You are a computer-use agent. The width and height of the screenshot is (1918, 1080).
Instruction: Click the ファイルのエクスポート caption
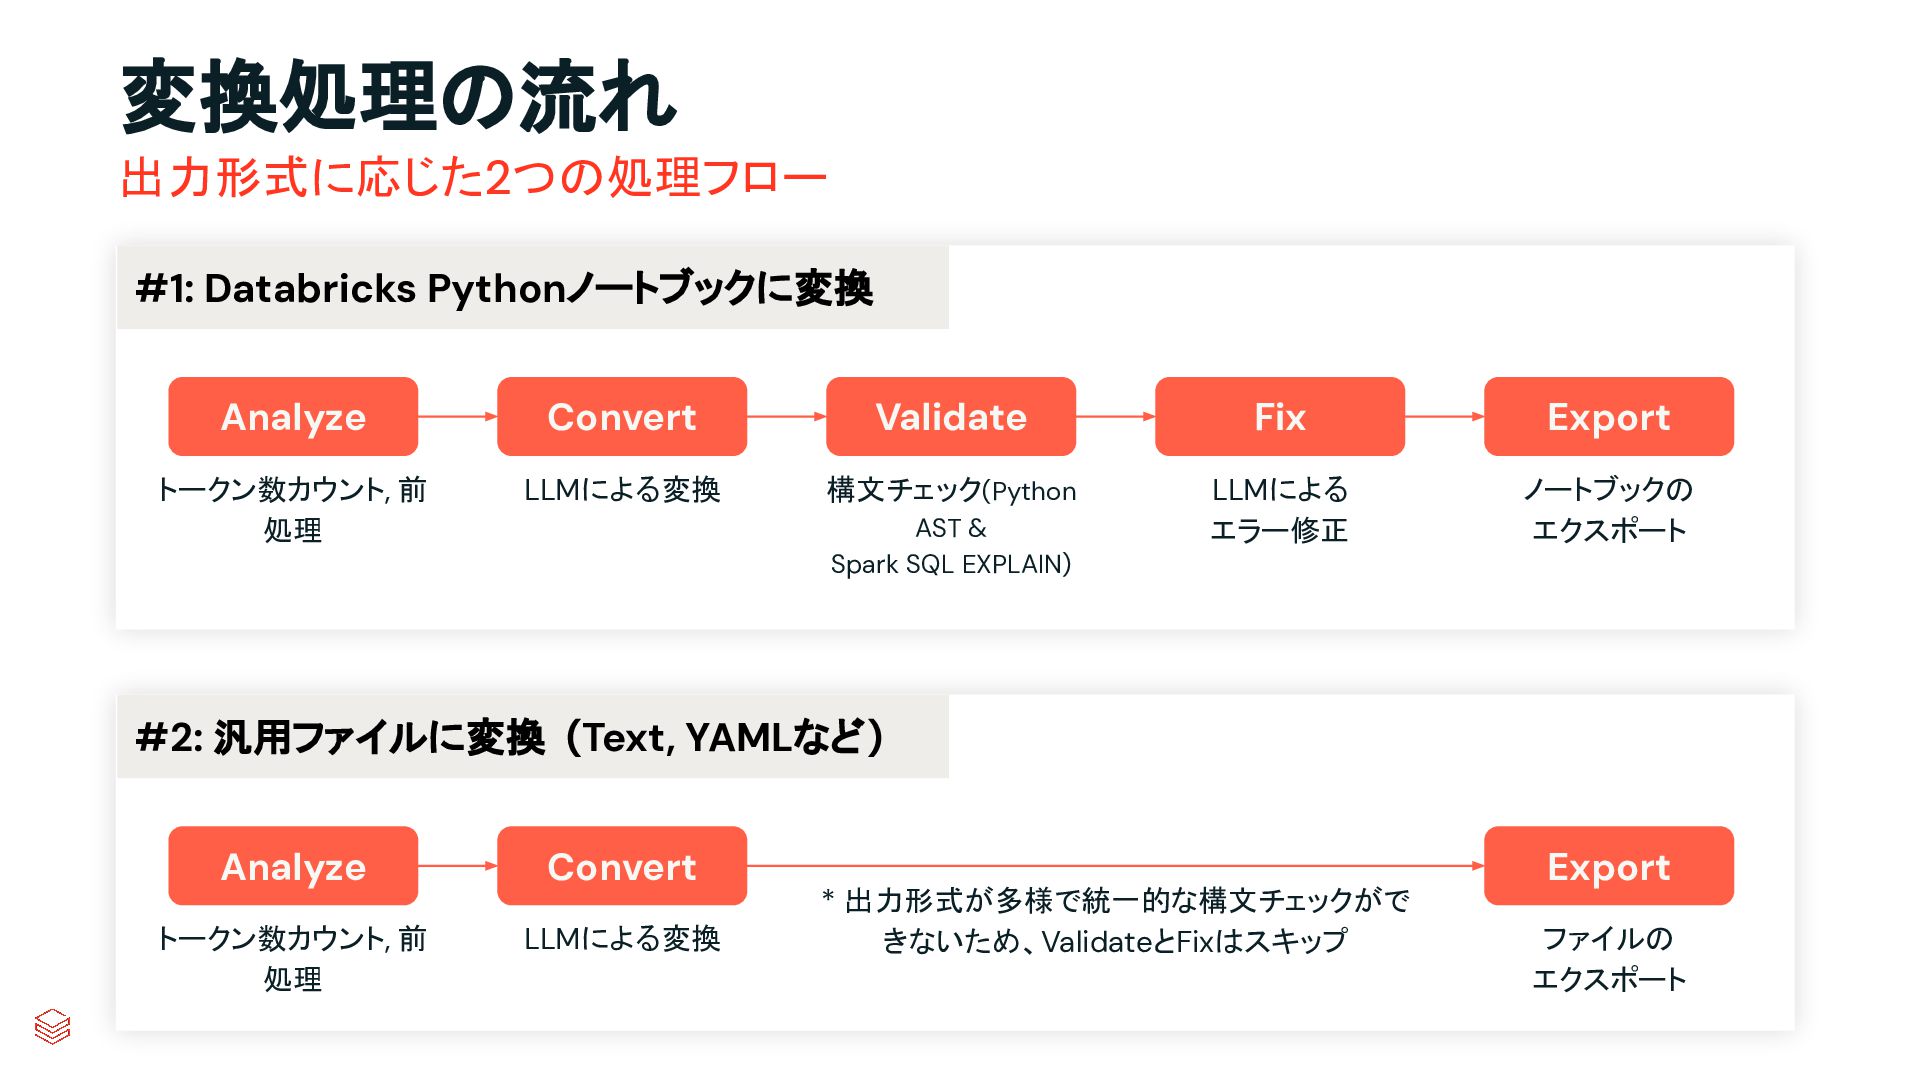coord(1608,958)
